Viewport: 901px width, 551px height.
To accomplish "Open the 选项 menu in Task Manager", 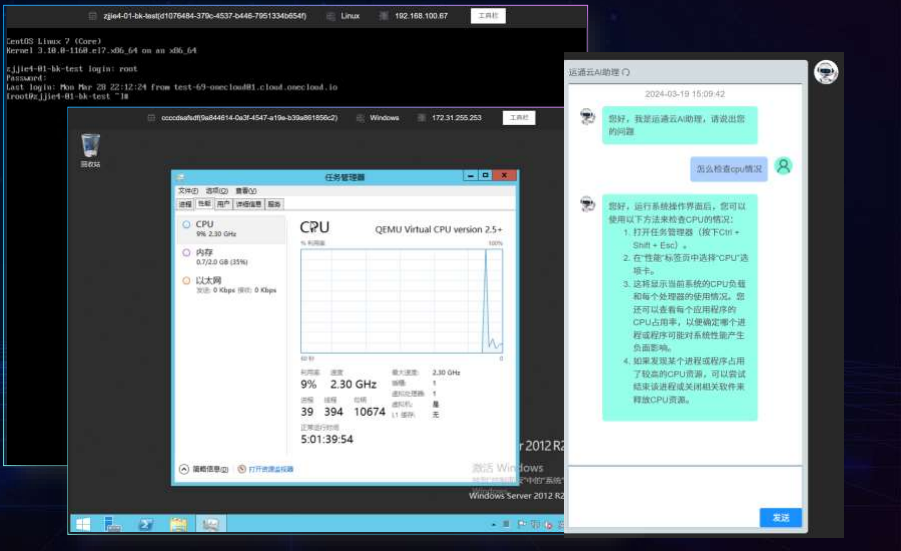I will [216, 191].
